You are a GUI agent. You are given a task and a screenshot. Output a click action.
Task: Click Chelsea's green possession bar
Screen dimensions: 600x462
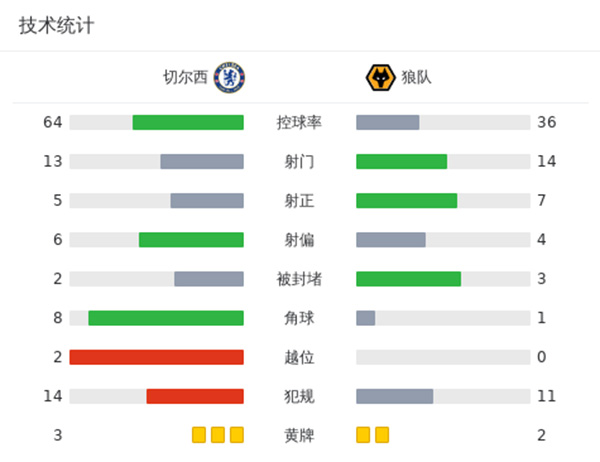(x=188, y=122)
